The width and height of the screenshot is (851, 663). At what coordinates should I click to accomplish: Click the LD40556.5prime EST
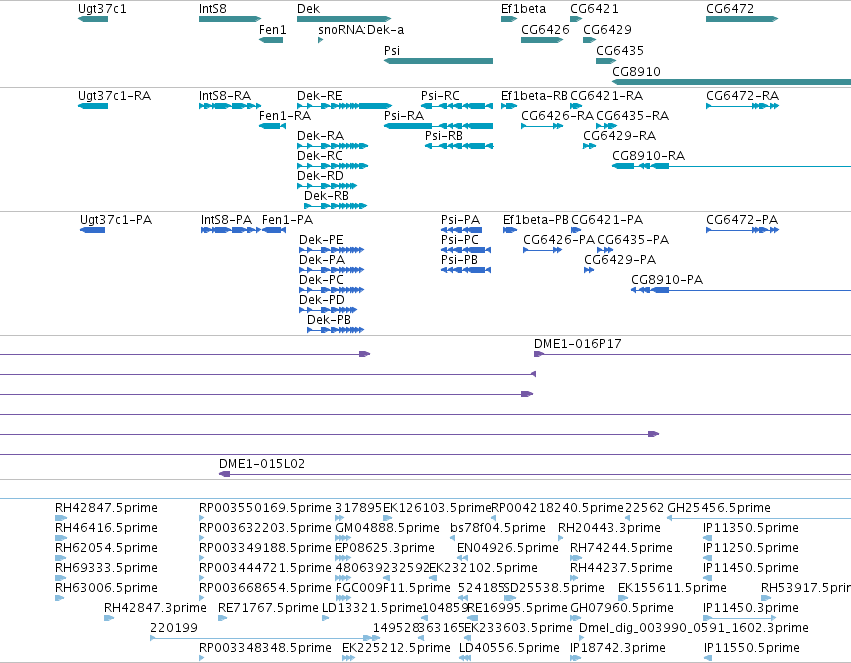(465, 658)
